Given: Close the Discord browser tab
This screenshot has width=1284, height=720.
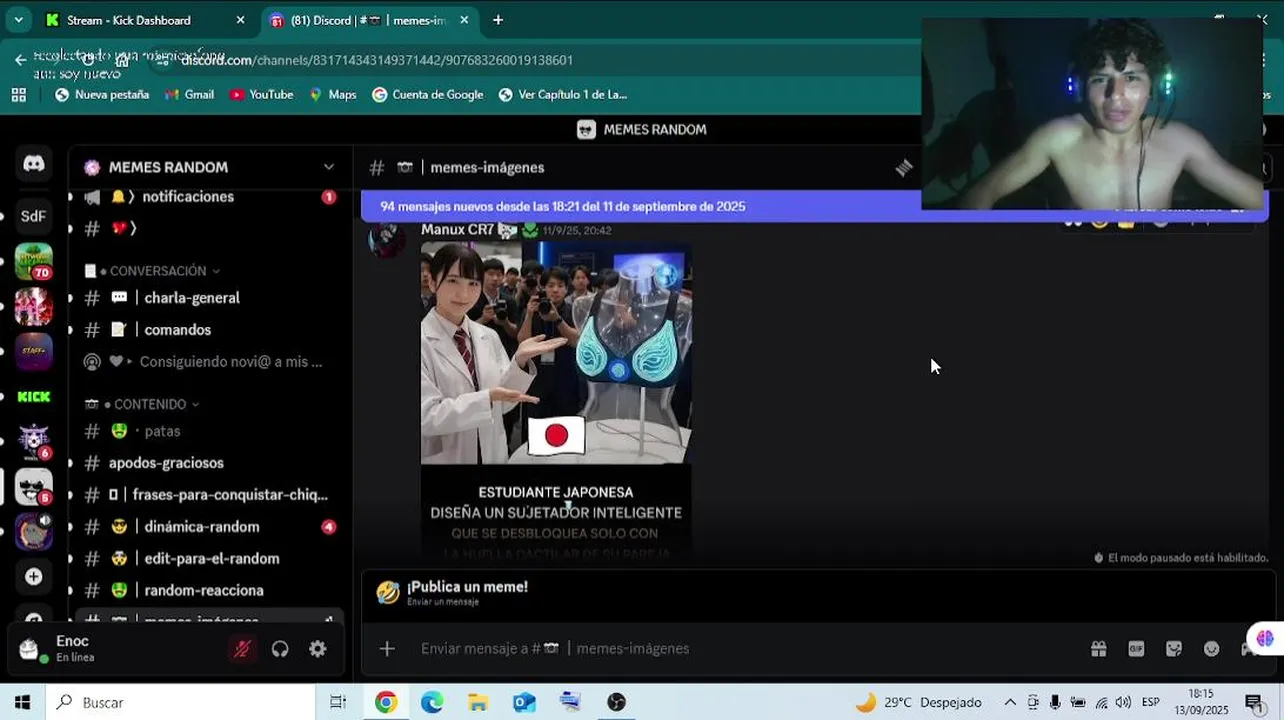Looking at the screenshot, I should point(465,20).
